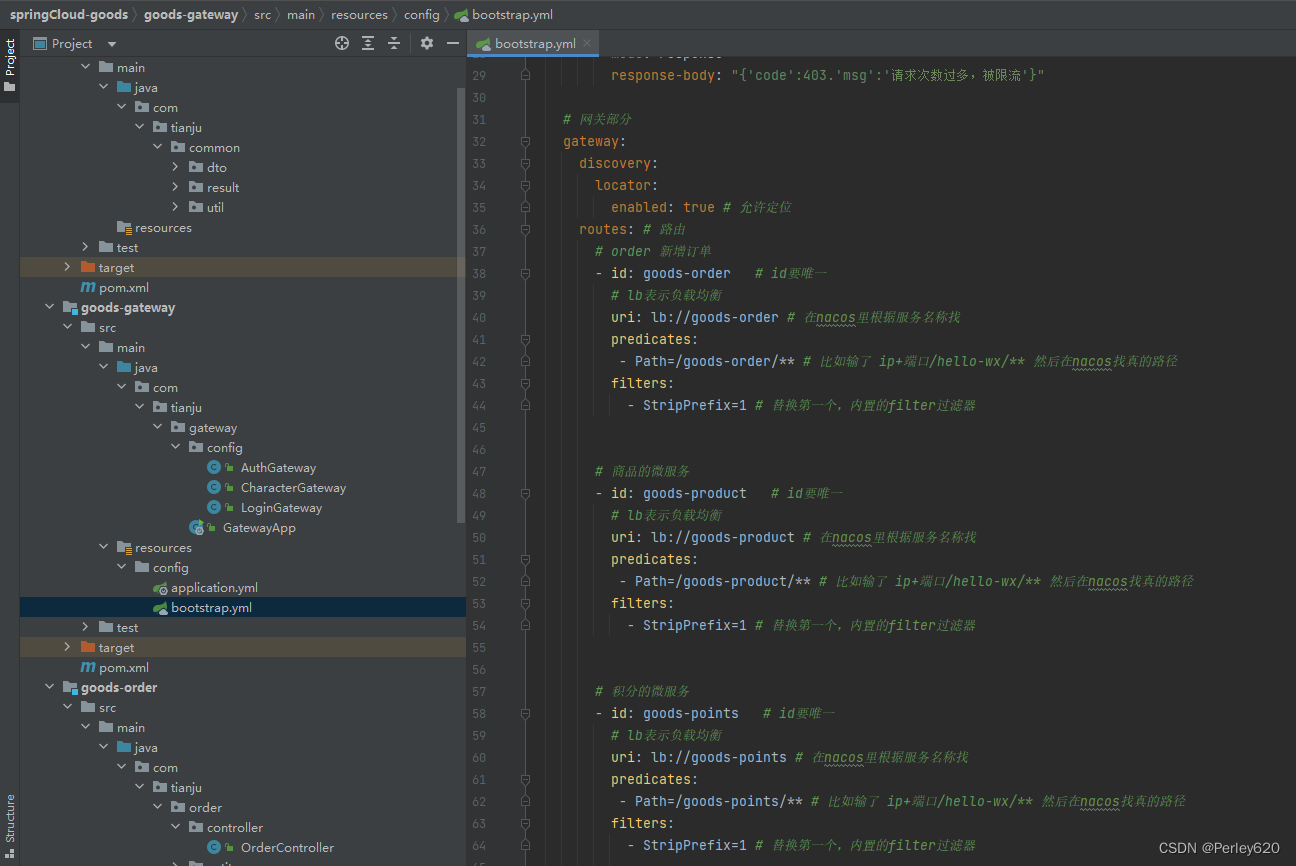Click the Select Opened File crosshair icon

tap(342, 43)
